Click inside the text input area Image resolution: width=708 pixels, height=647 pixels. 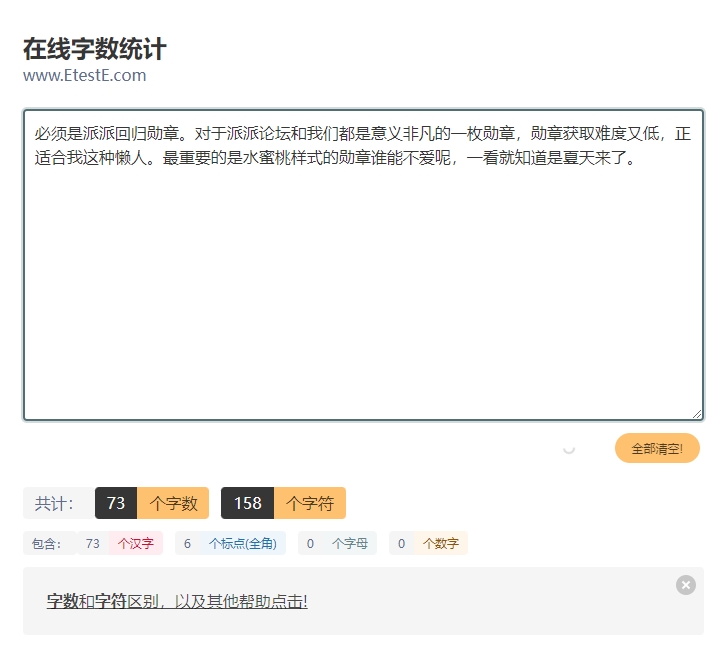coord(363,265)
